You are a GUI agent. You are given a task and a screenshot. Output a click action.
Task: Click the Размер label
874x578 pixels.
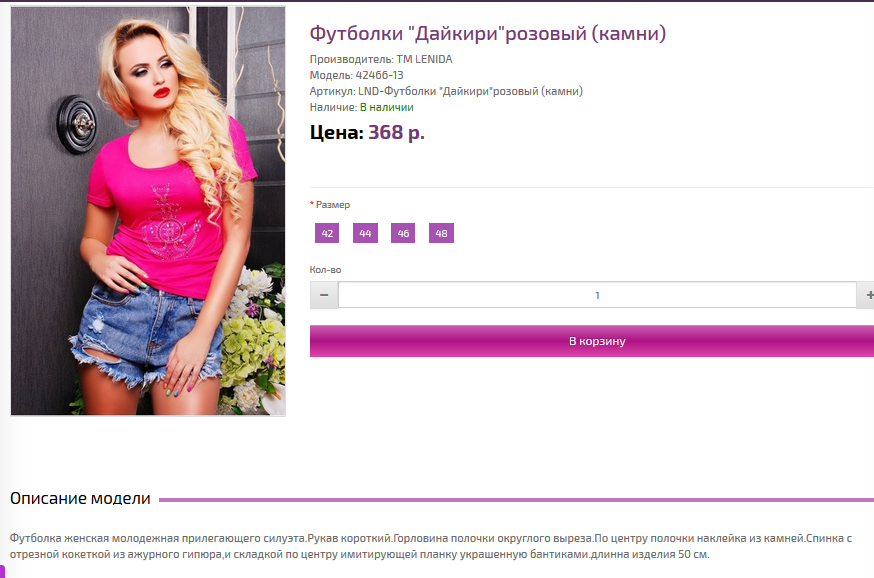tap(333, 205)
